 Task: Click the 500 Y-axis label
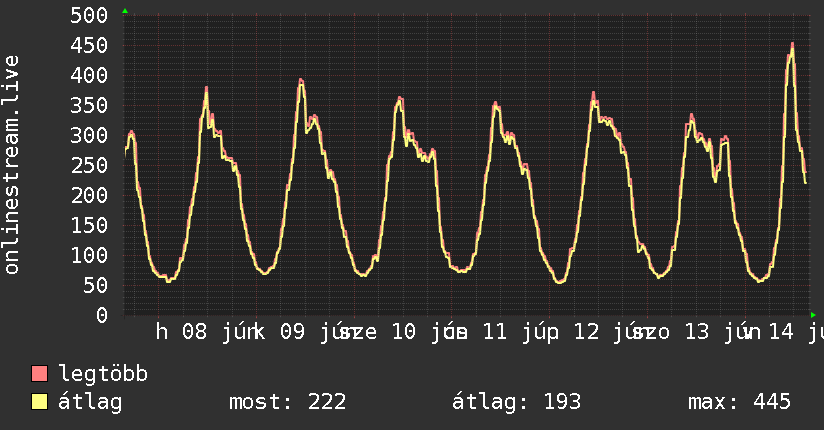click(89, 15)
